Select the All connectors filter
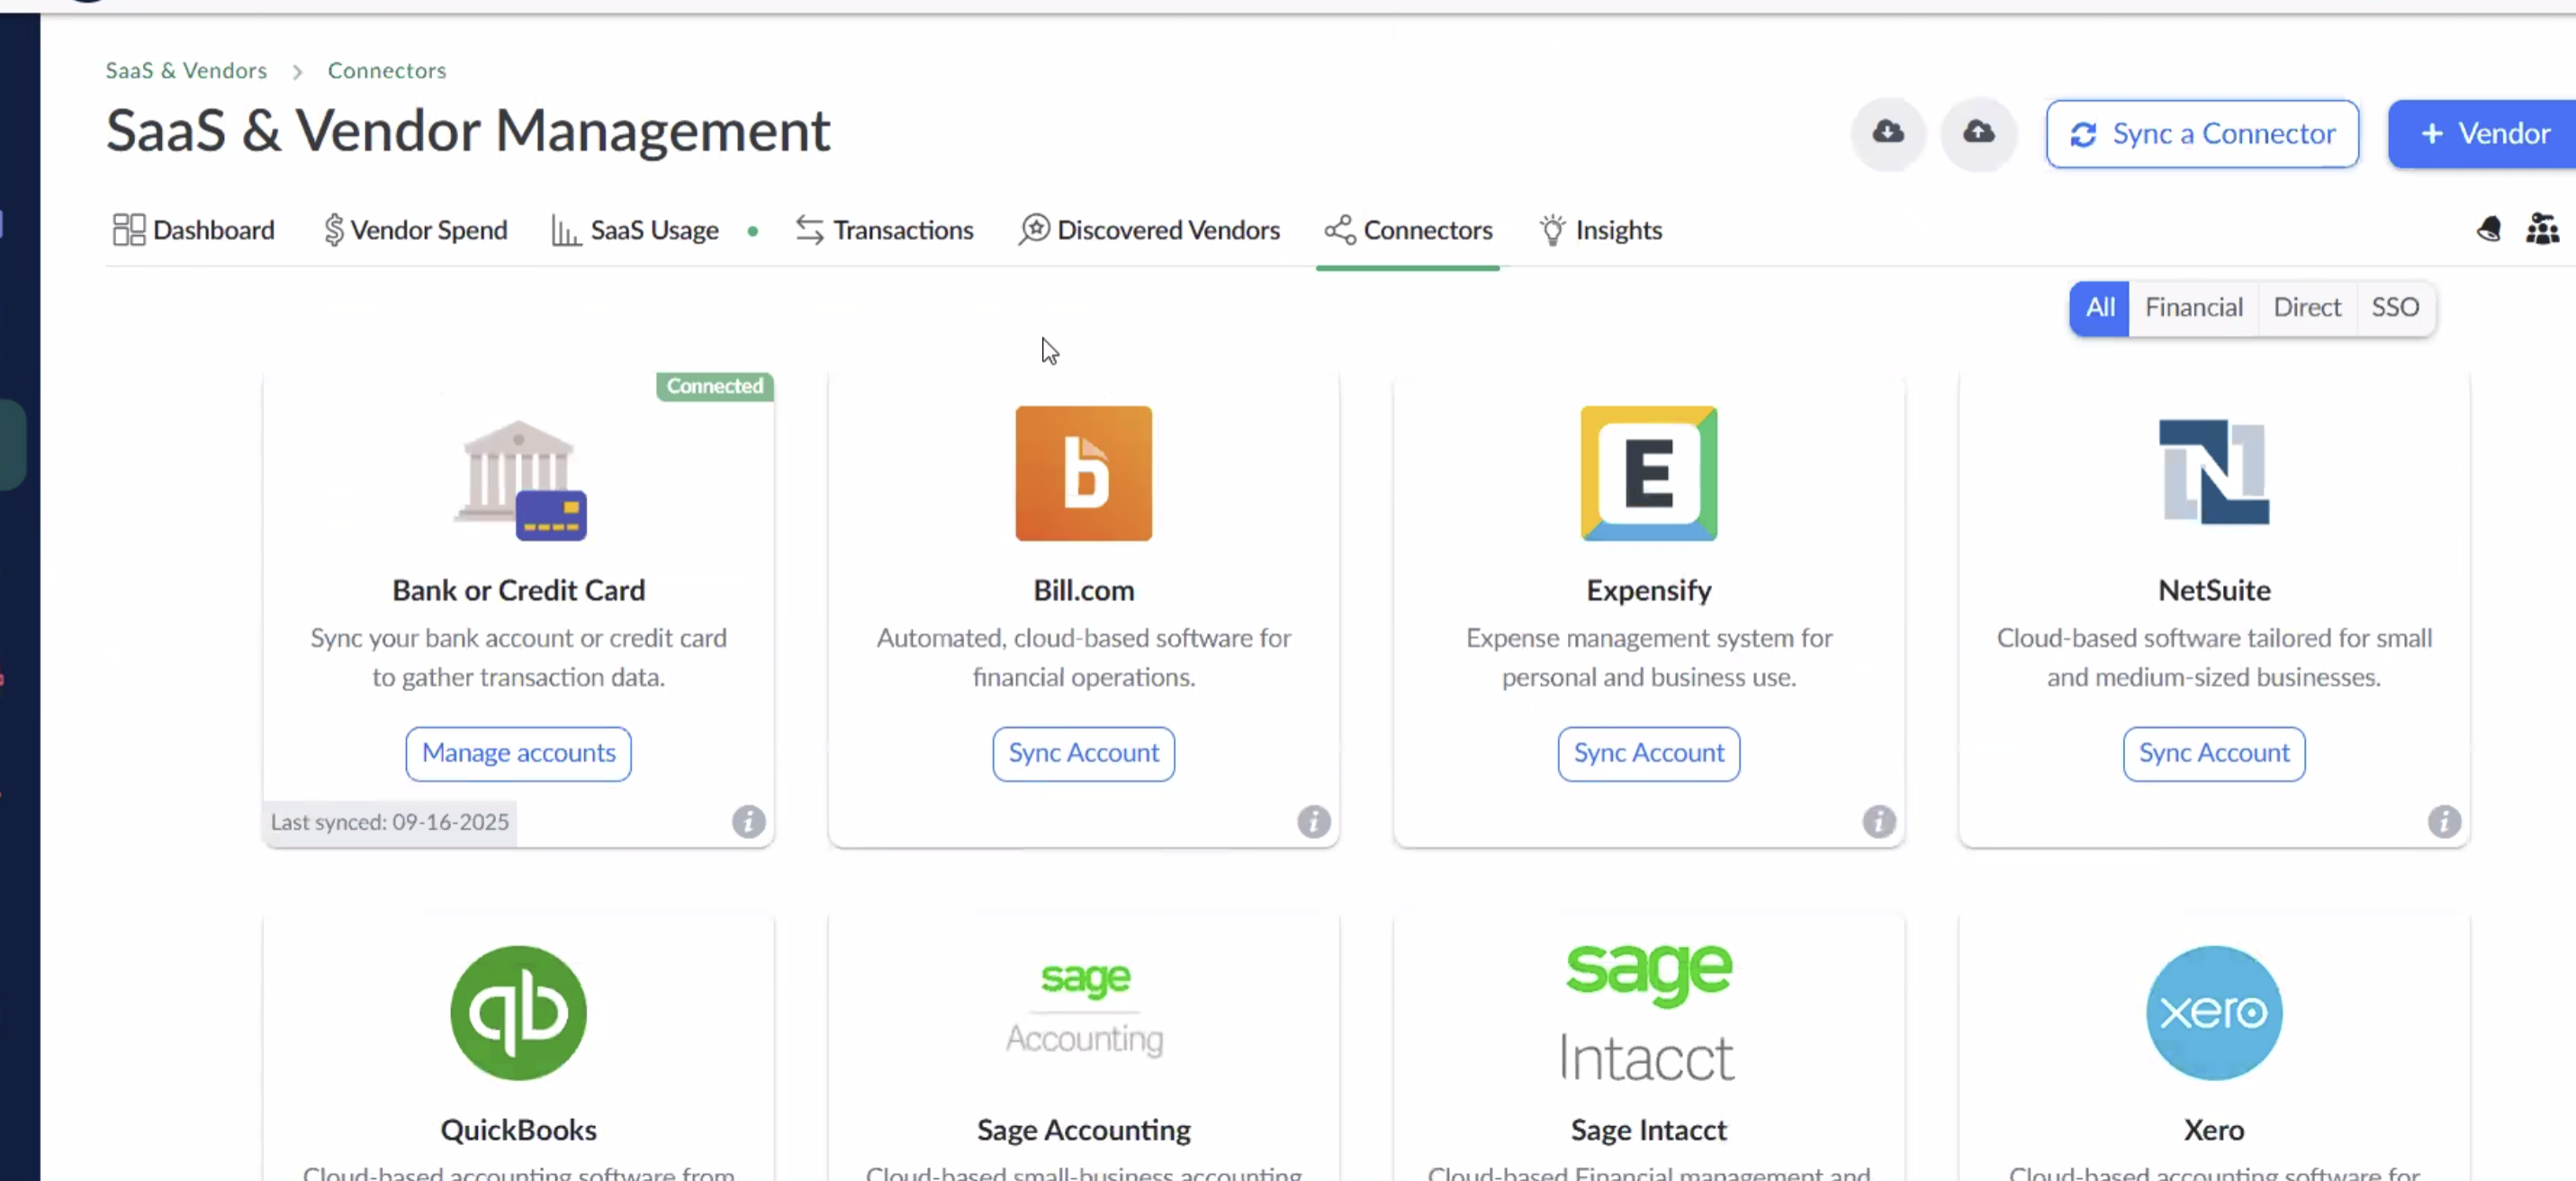 click(x=2099, y=307)
